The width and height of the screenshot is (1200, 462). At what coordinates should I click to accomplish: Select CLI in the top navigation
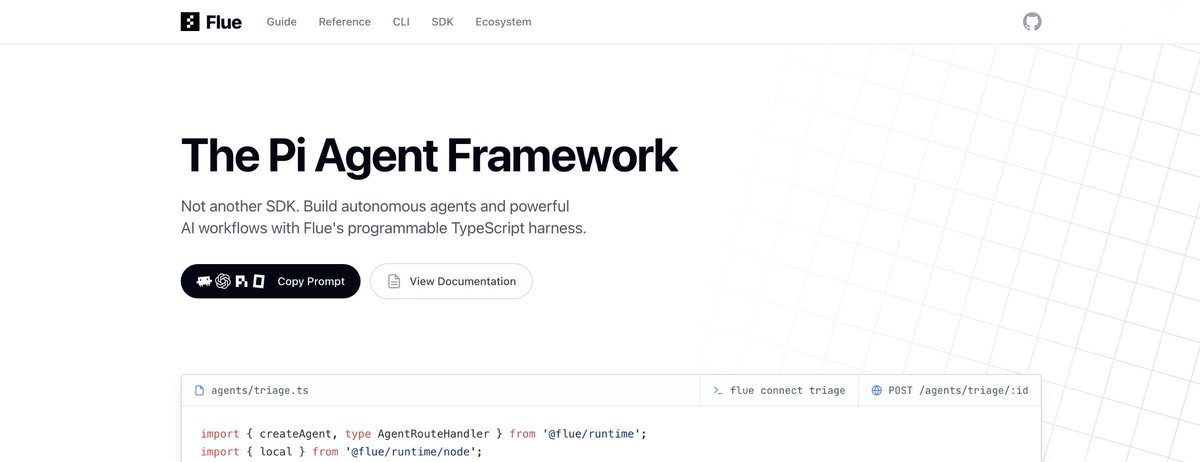[401, 22]
